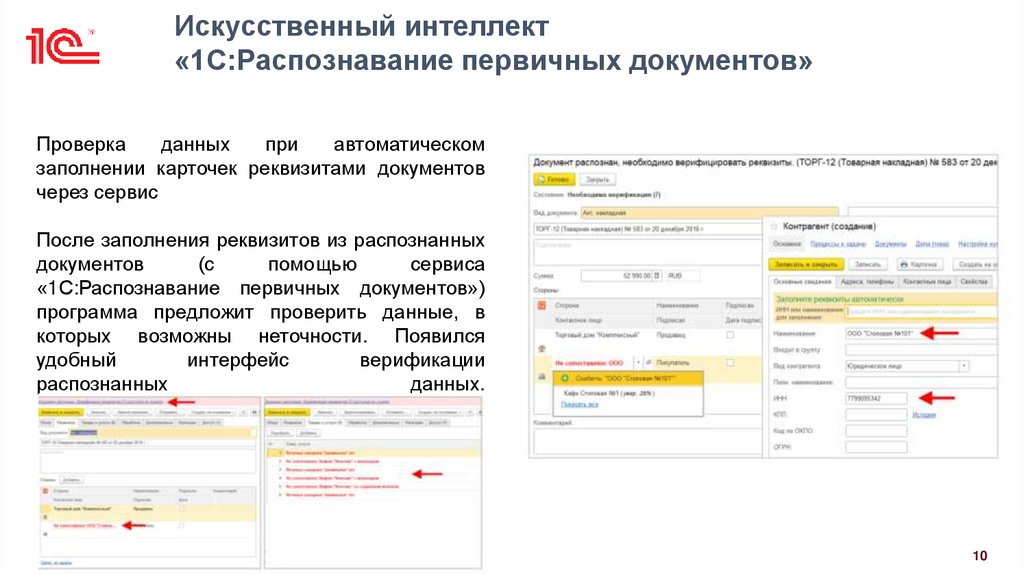Click the red table icon in Стороны header
This screenshot has height=574, width=1024.
[541, 305]
